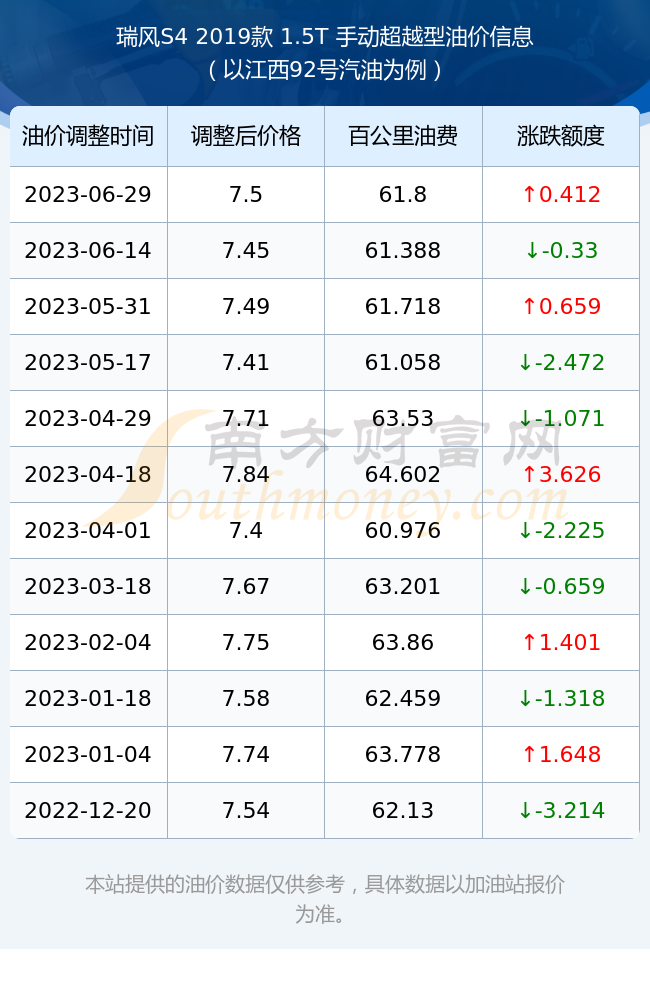Click the 涨跌额度 column header
This screenshot has height=1000, width=650.
coord(561,136)
